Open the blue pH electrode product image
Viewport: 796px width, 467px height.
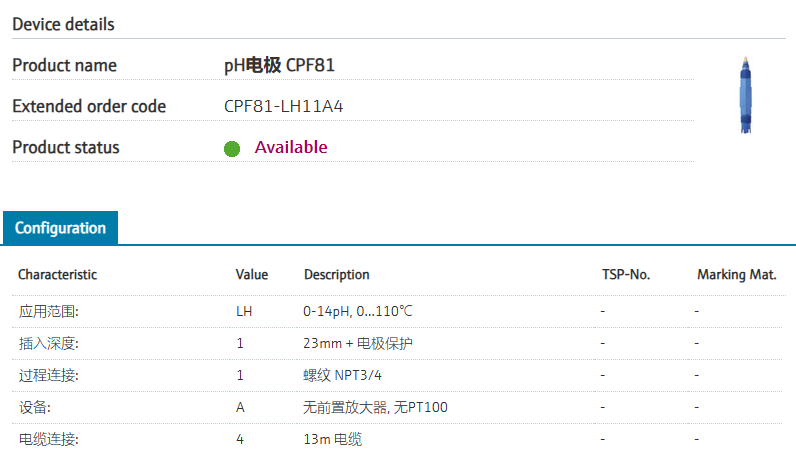[x=745, y=95]
